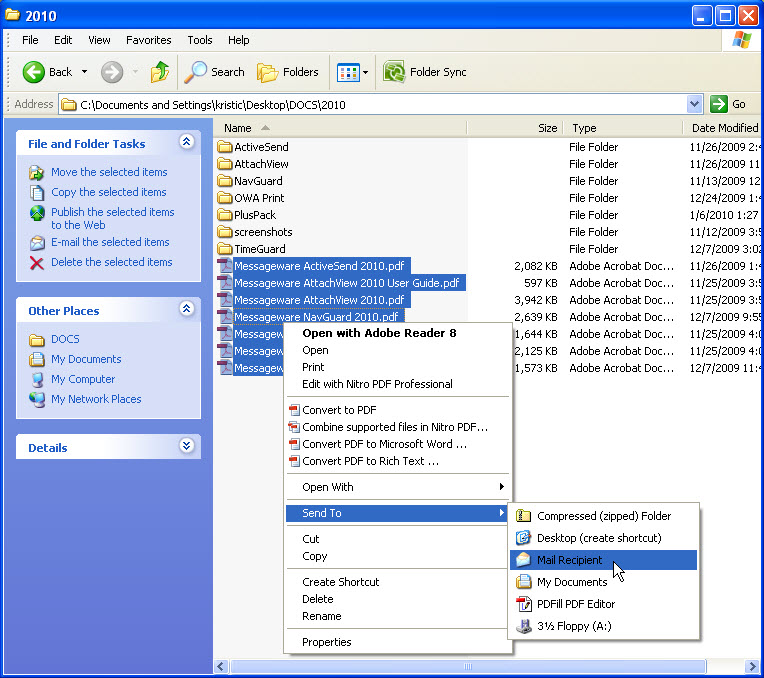Open the Views icon button

pos(348,73)
